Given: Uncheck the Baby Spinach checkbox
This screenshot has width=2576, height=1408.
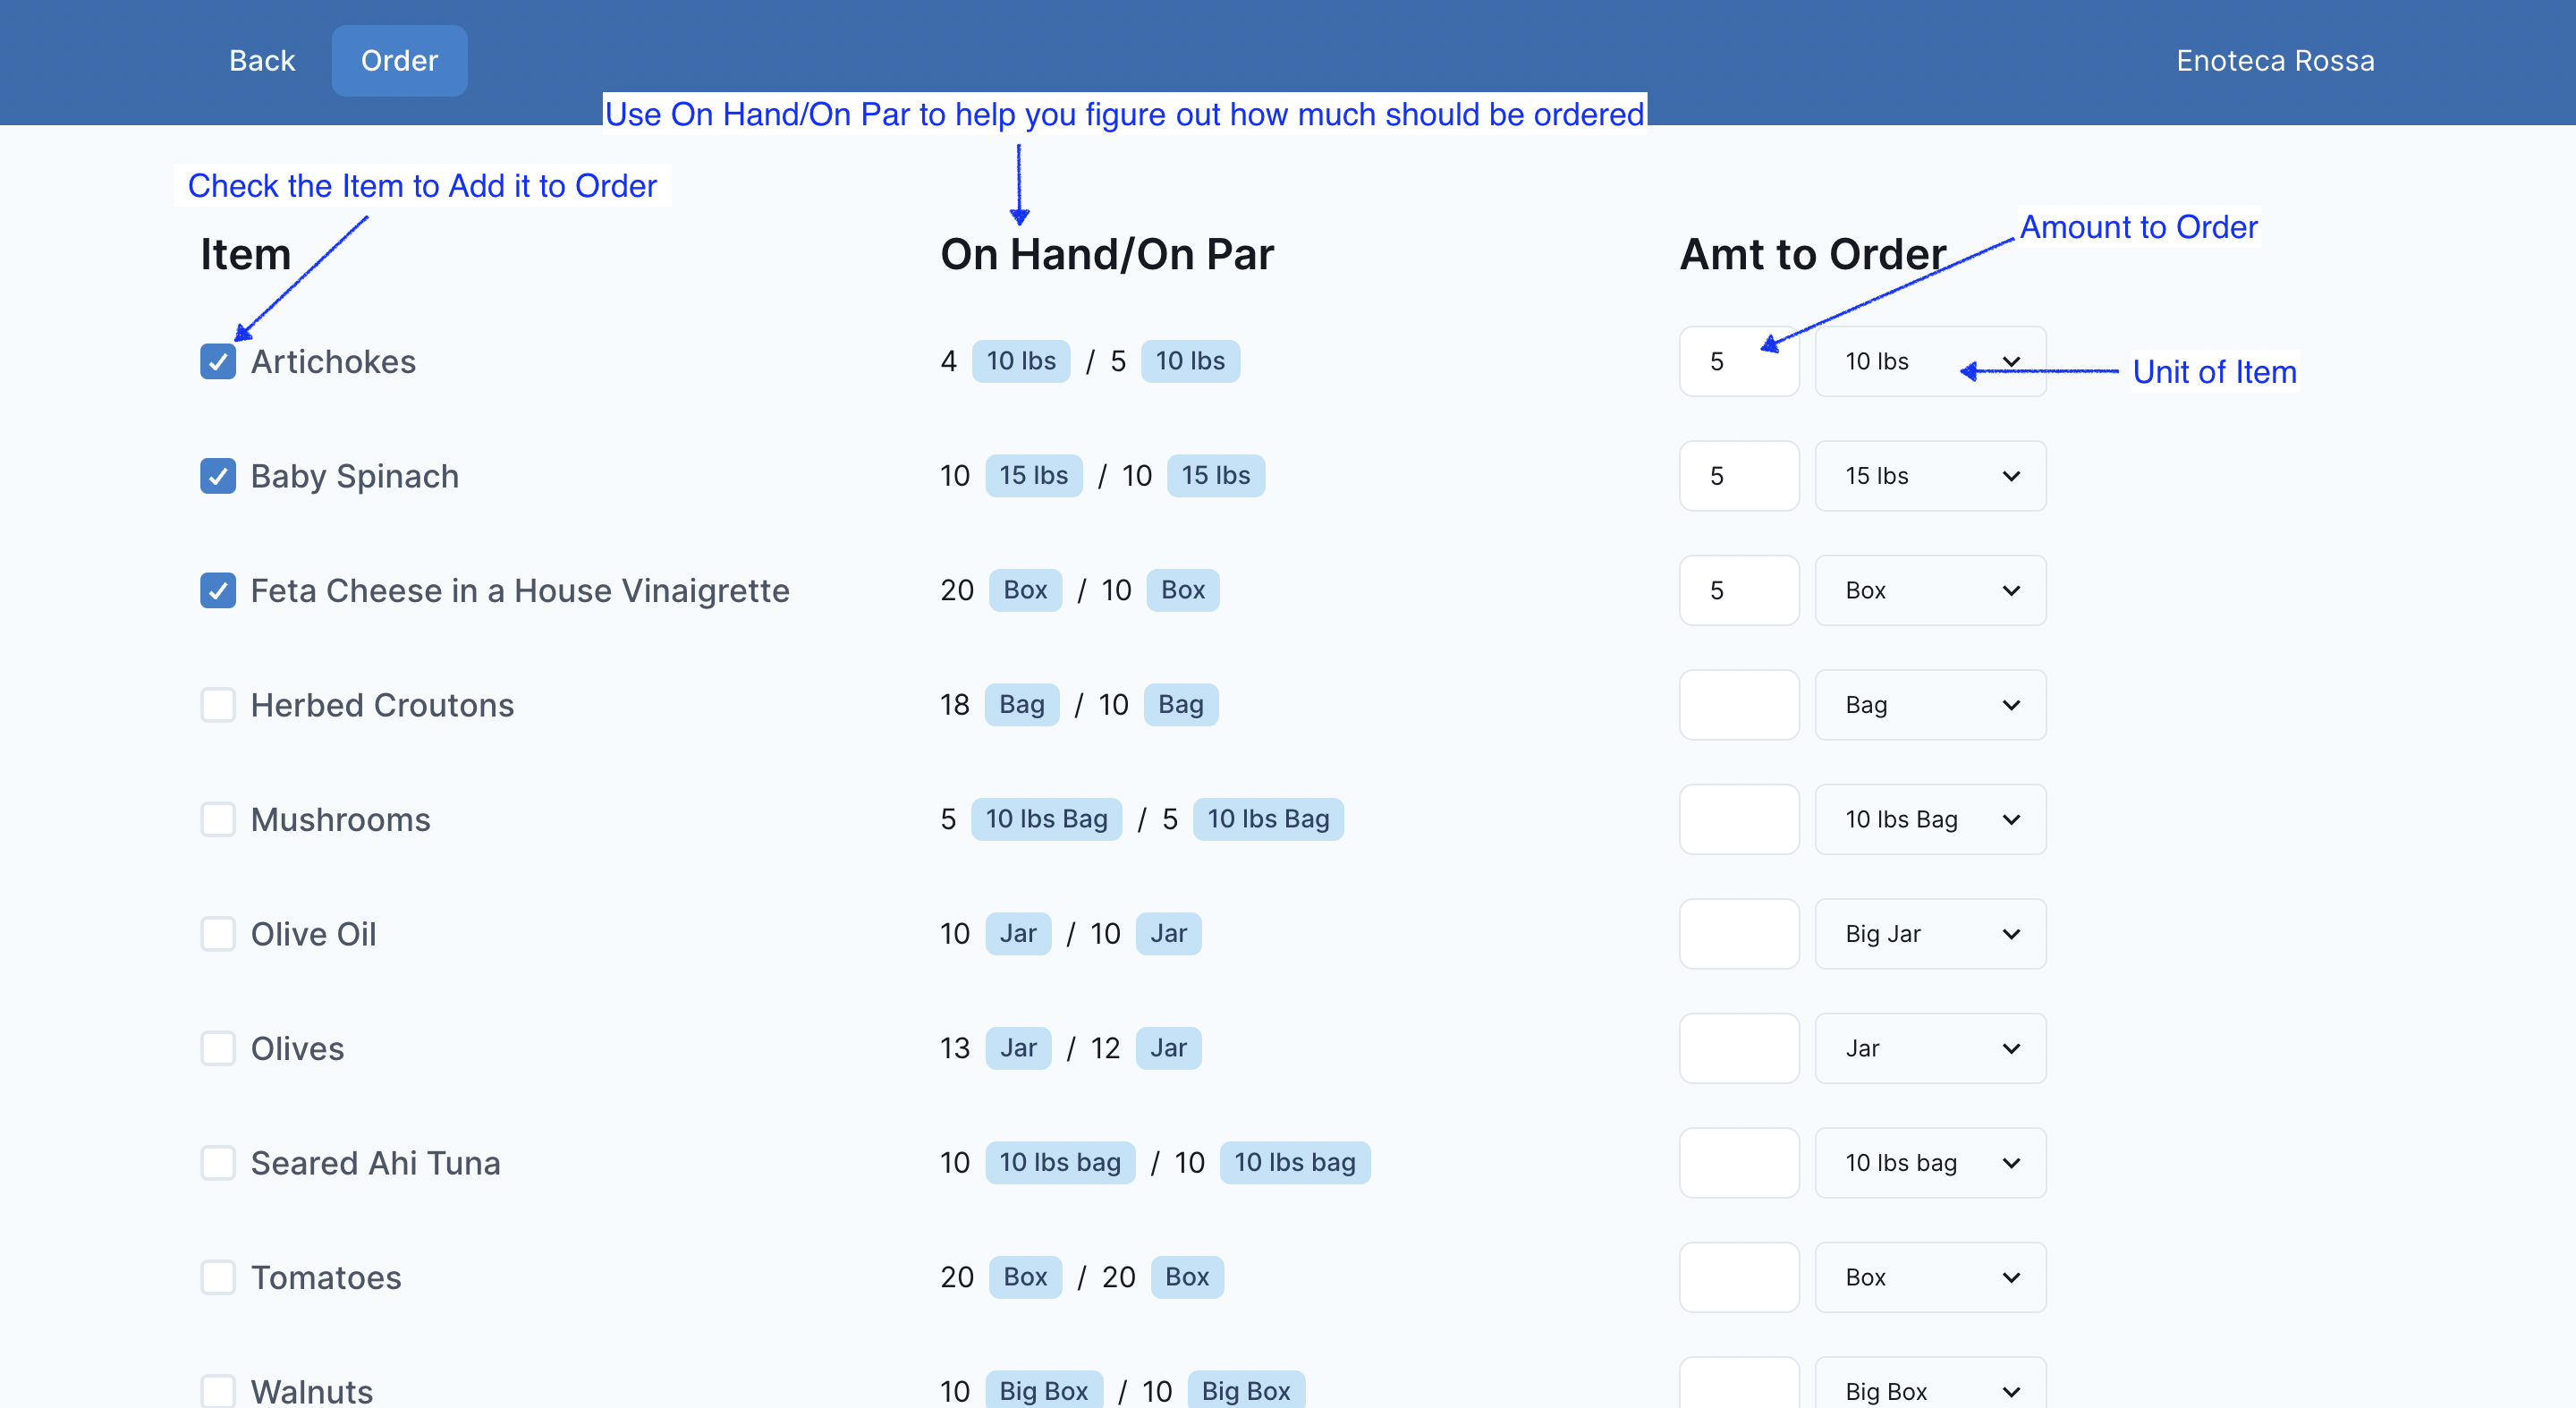Looking at the screenshot, I should [217, 476].
